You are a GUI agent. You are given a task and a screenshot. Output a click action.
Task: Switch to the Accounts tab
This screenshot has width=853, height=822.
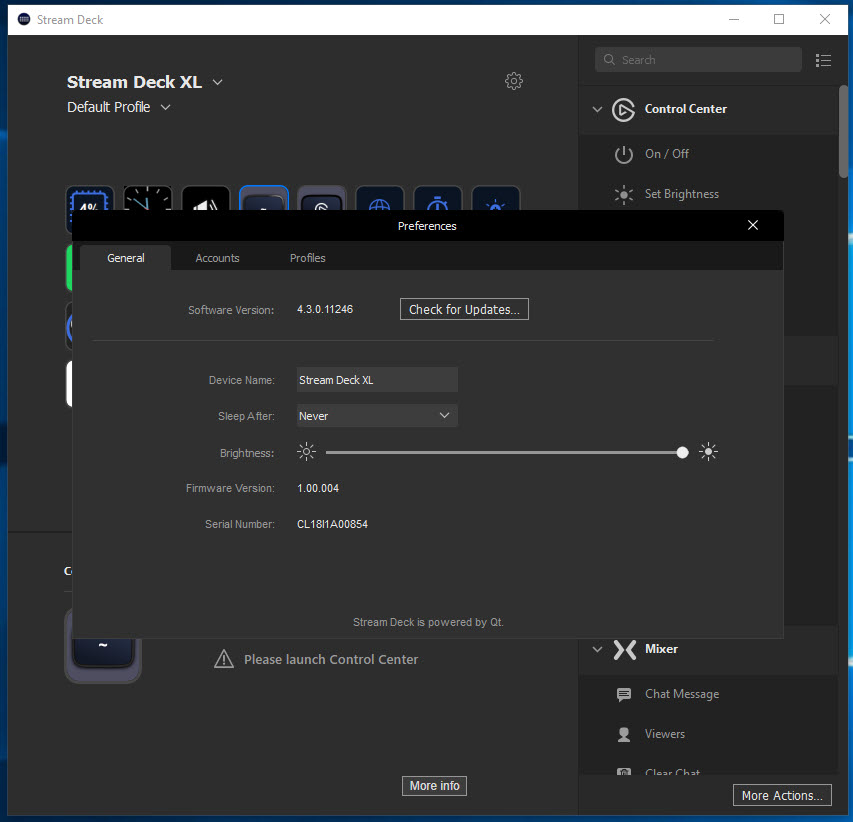[x=217, y=258]
